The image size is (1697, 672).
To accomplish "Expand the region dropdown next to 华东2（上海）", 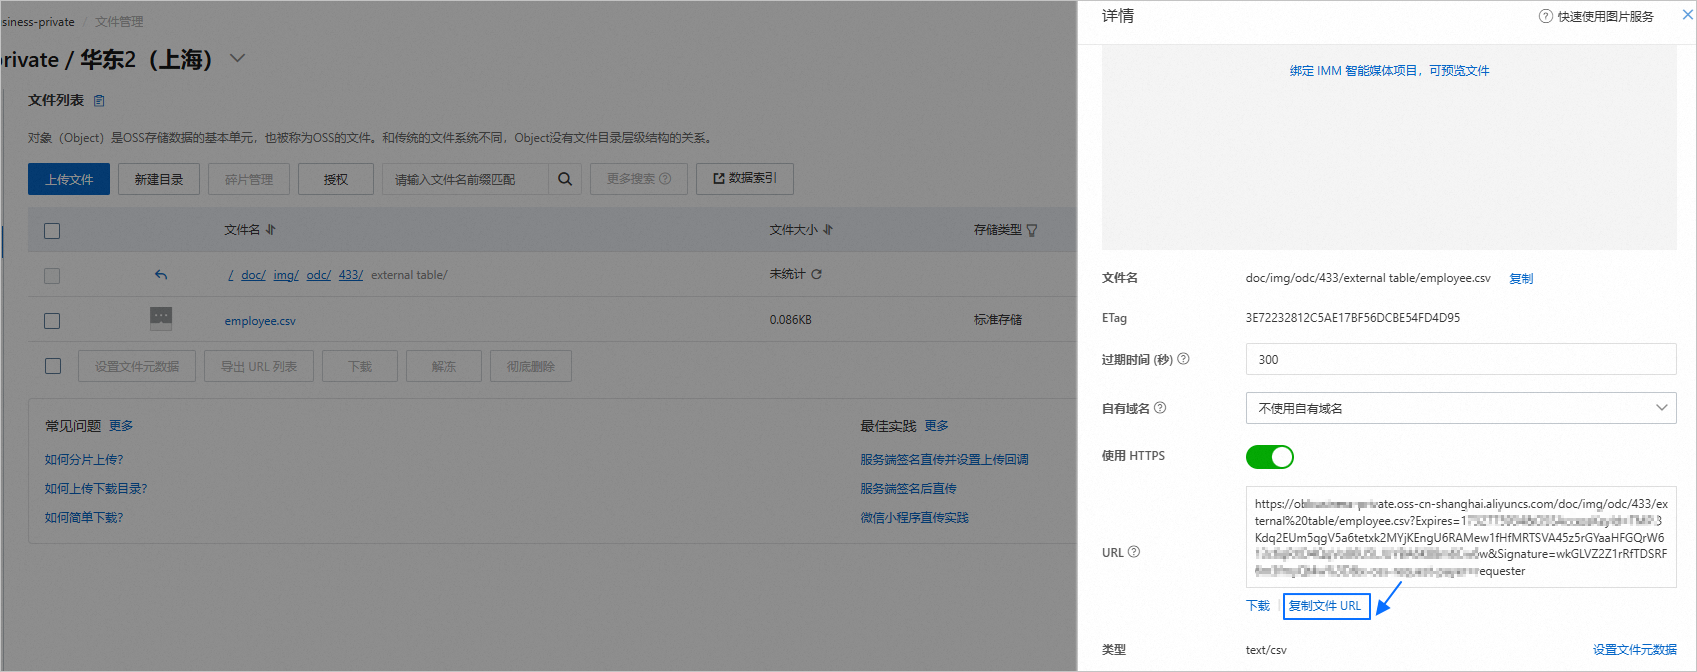I will point(237,58).
